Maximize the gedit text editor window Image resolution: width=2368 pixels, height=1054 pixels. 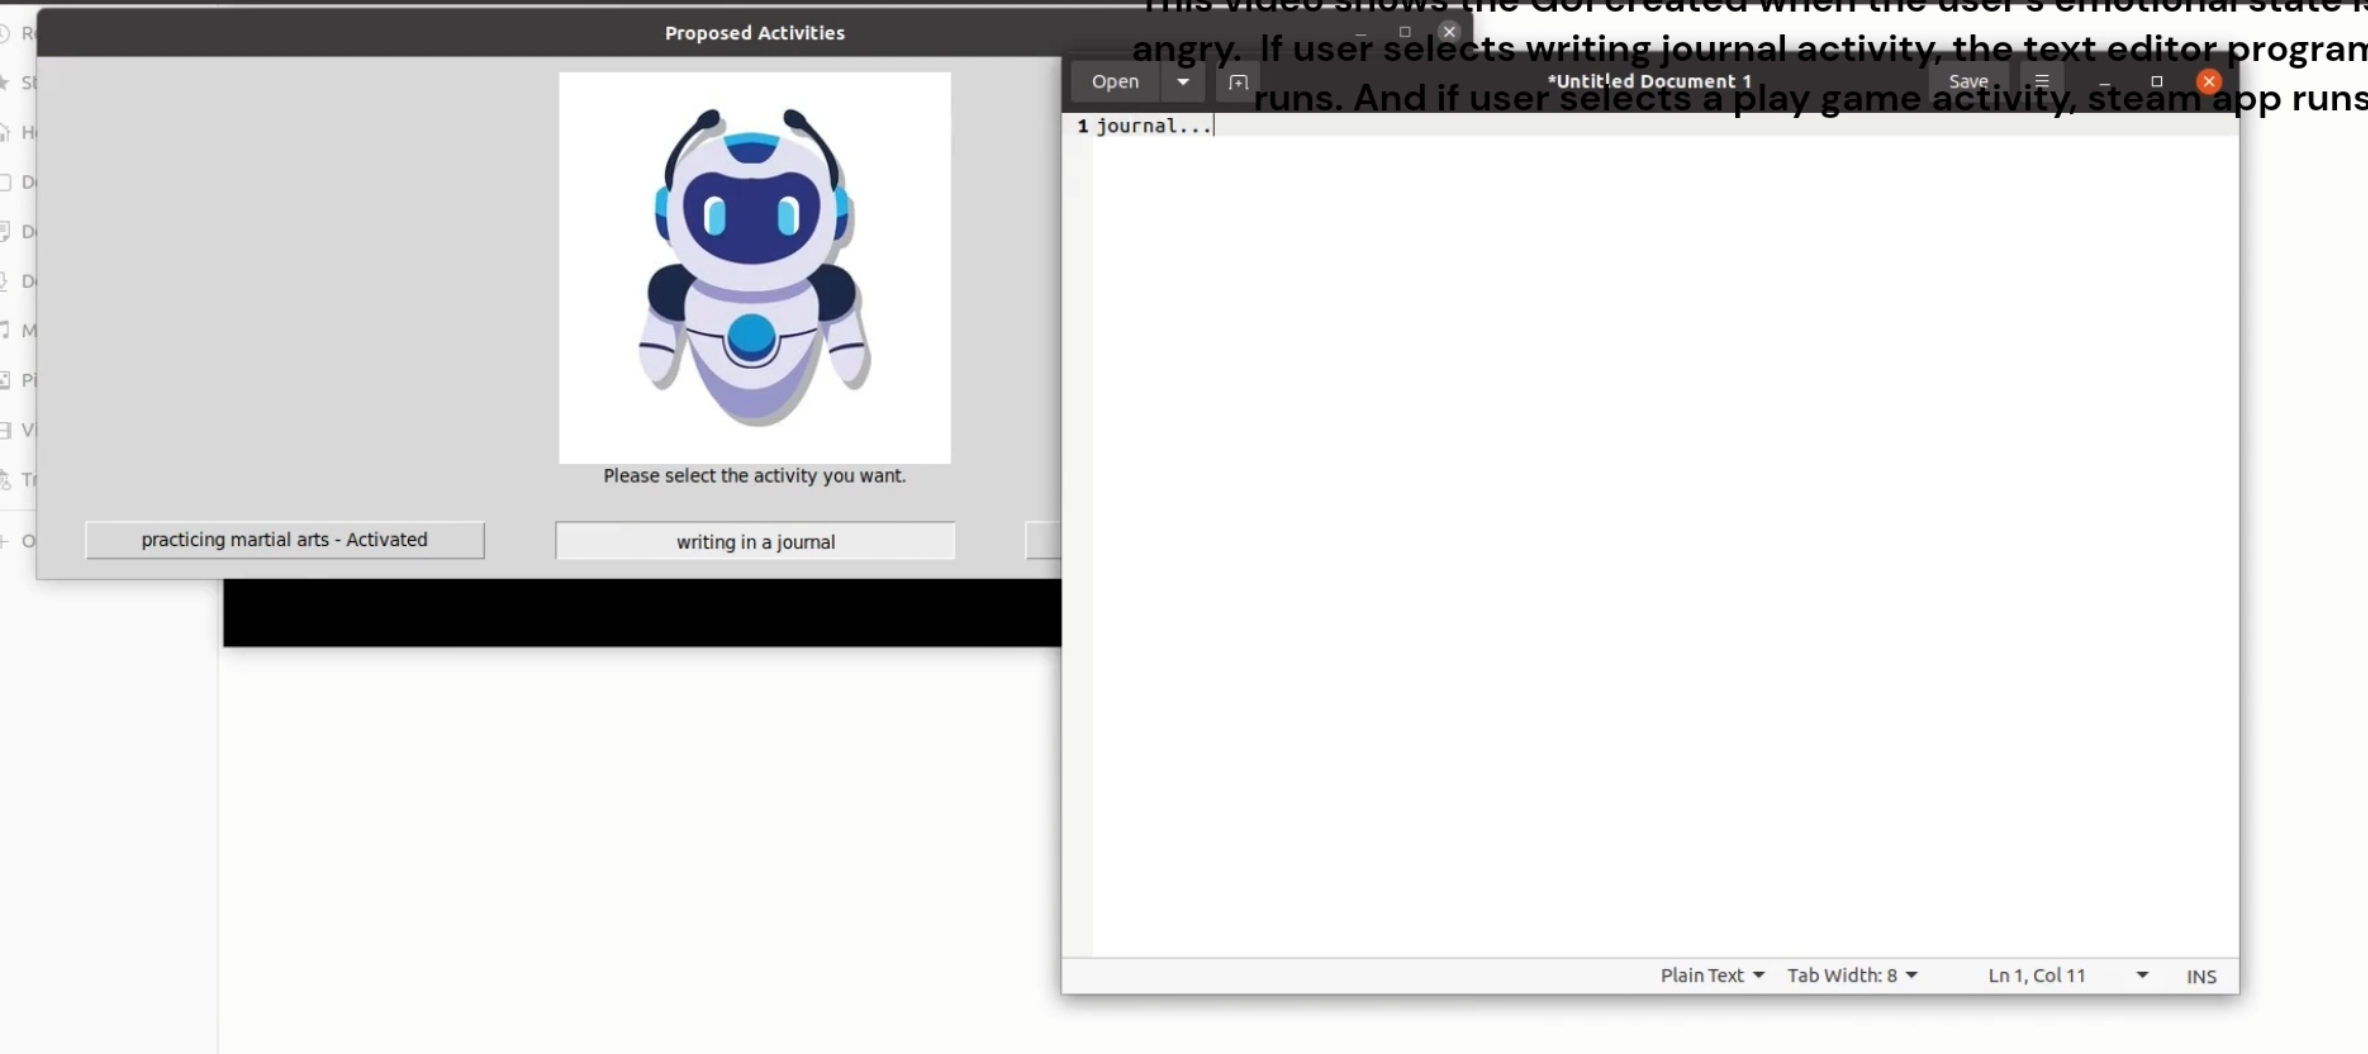[x=2156, y=82]
